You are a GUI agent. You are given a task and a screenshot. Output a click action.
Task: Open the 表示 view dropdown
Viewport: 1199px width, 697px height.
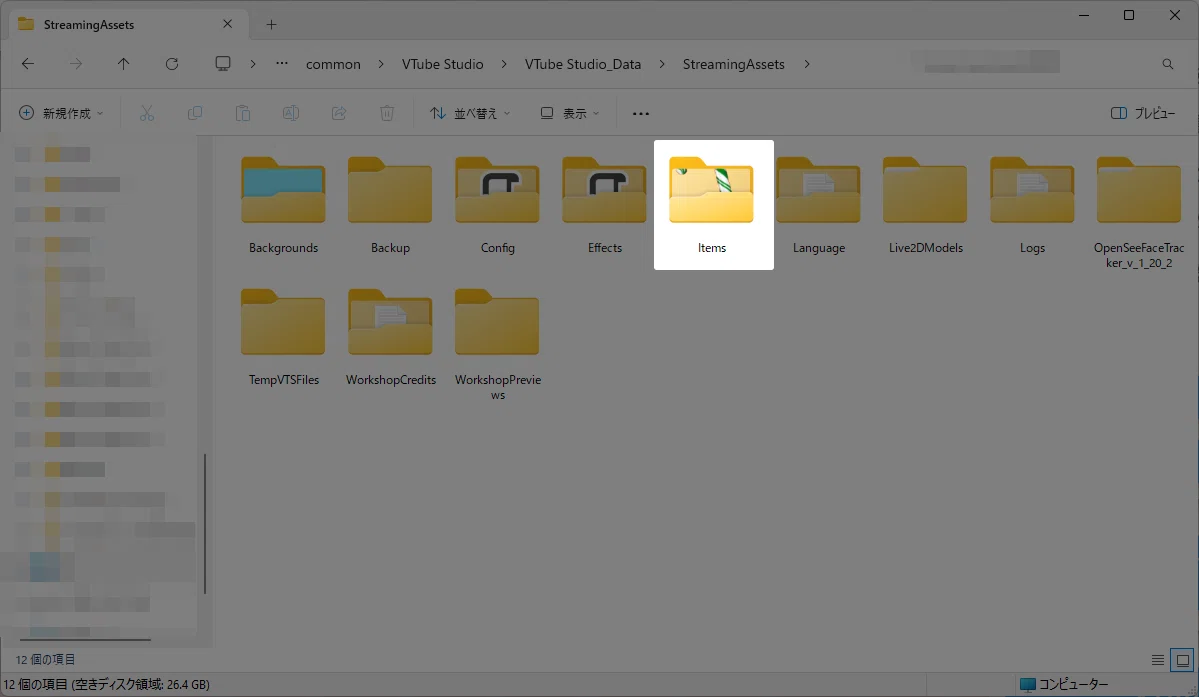click(x=570, y=113)
